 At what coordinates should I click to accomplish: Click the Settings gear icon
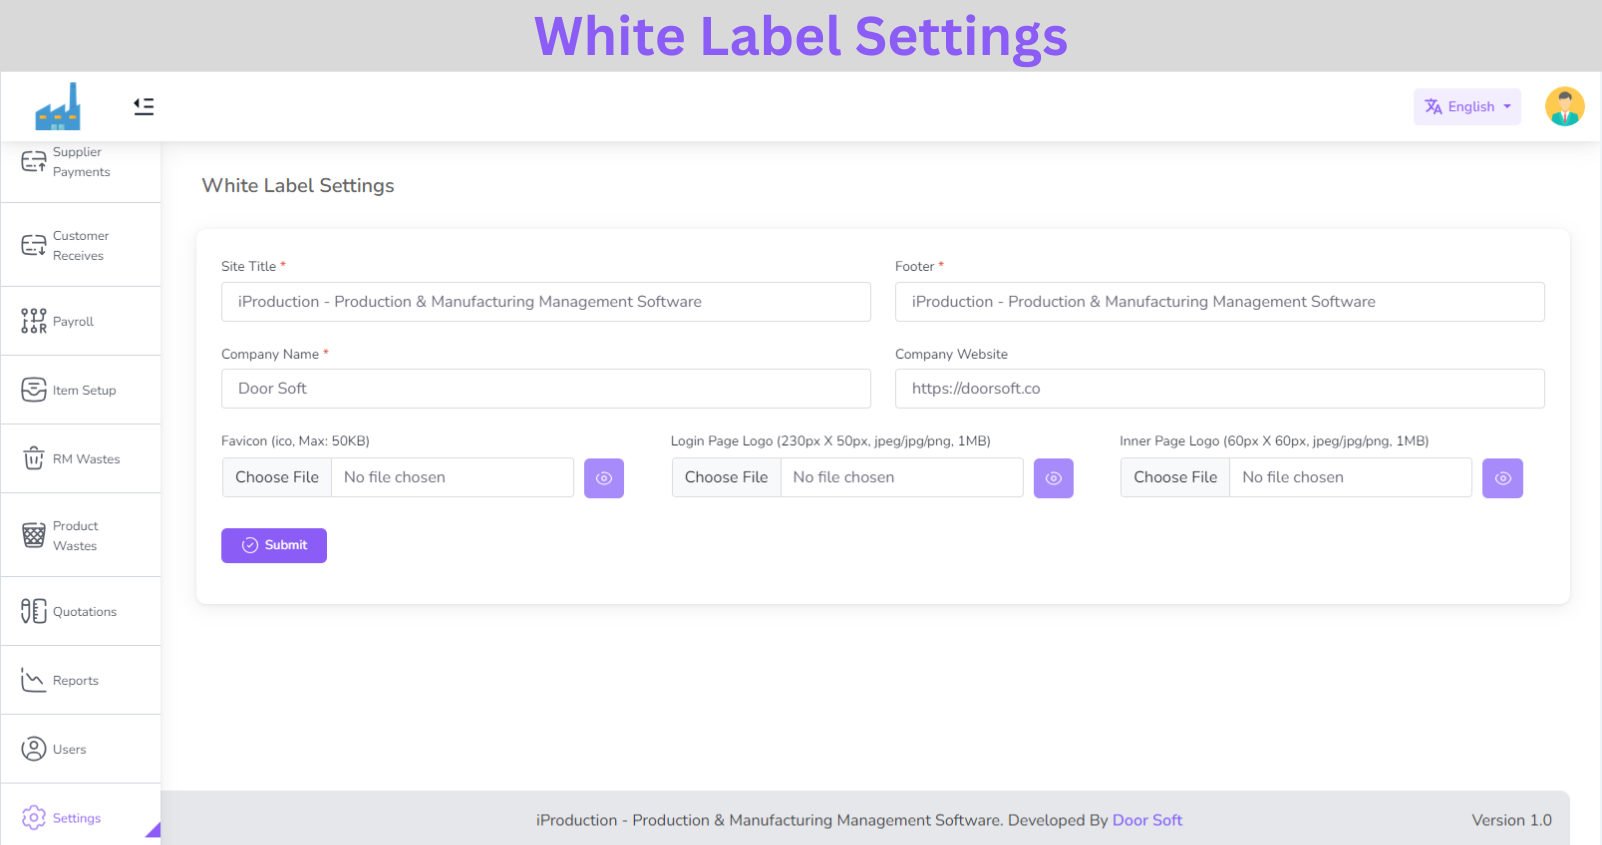point(34,818)
